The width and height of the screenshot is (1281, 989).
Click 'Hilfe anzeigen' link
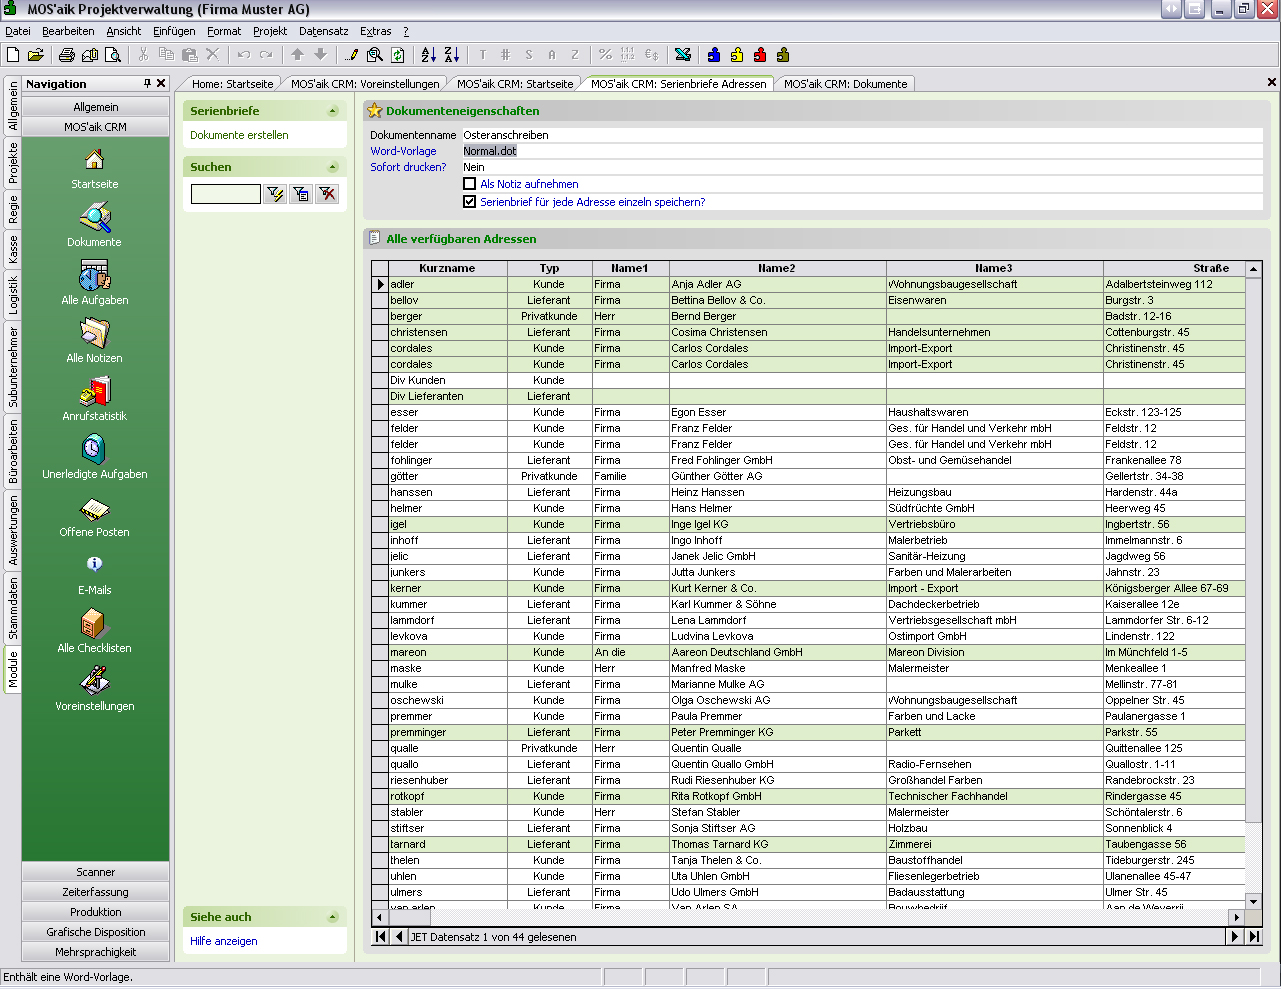(x=224, y=941)
